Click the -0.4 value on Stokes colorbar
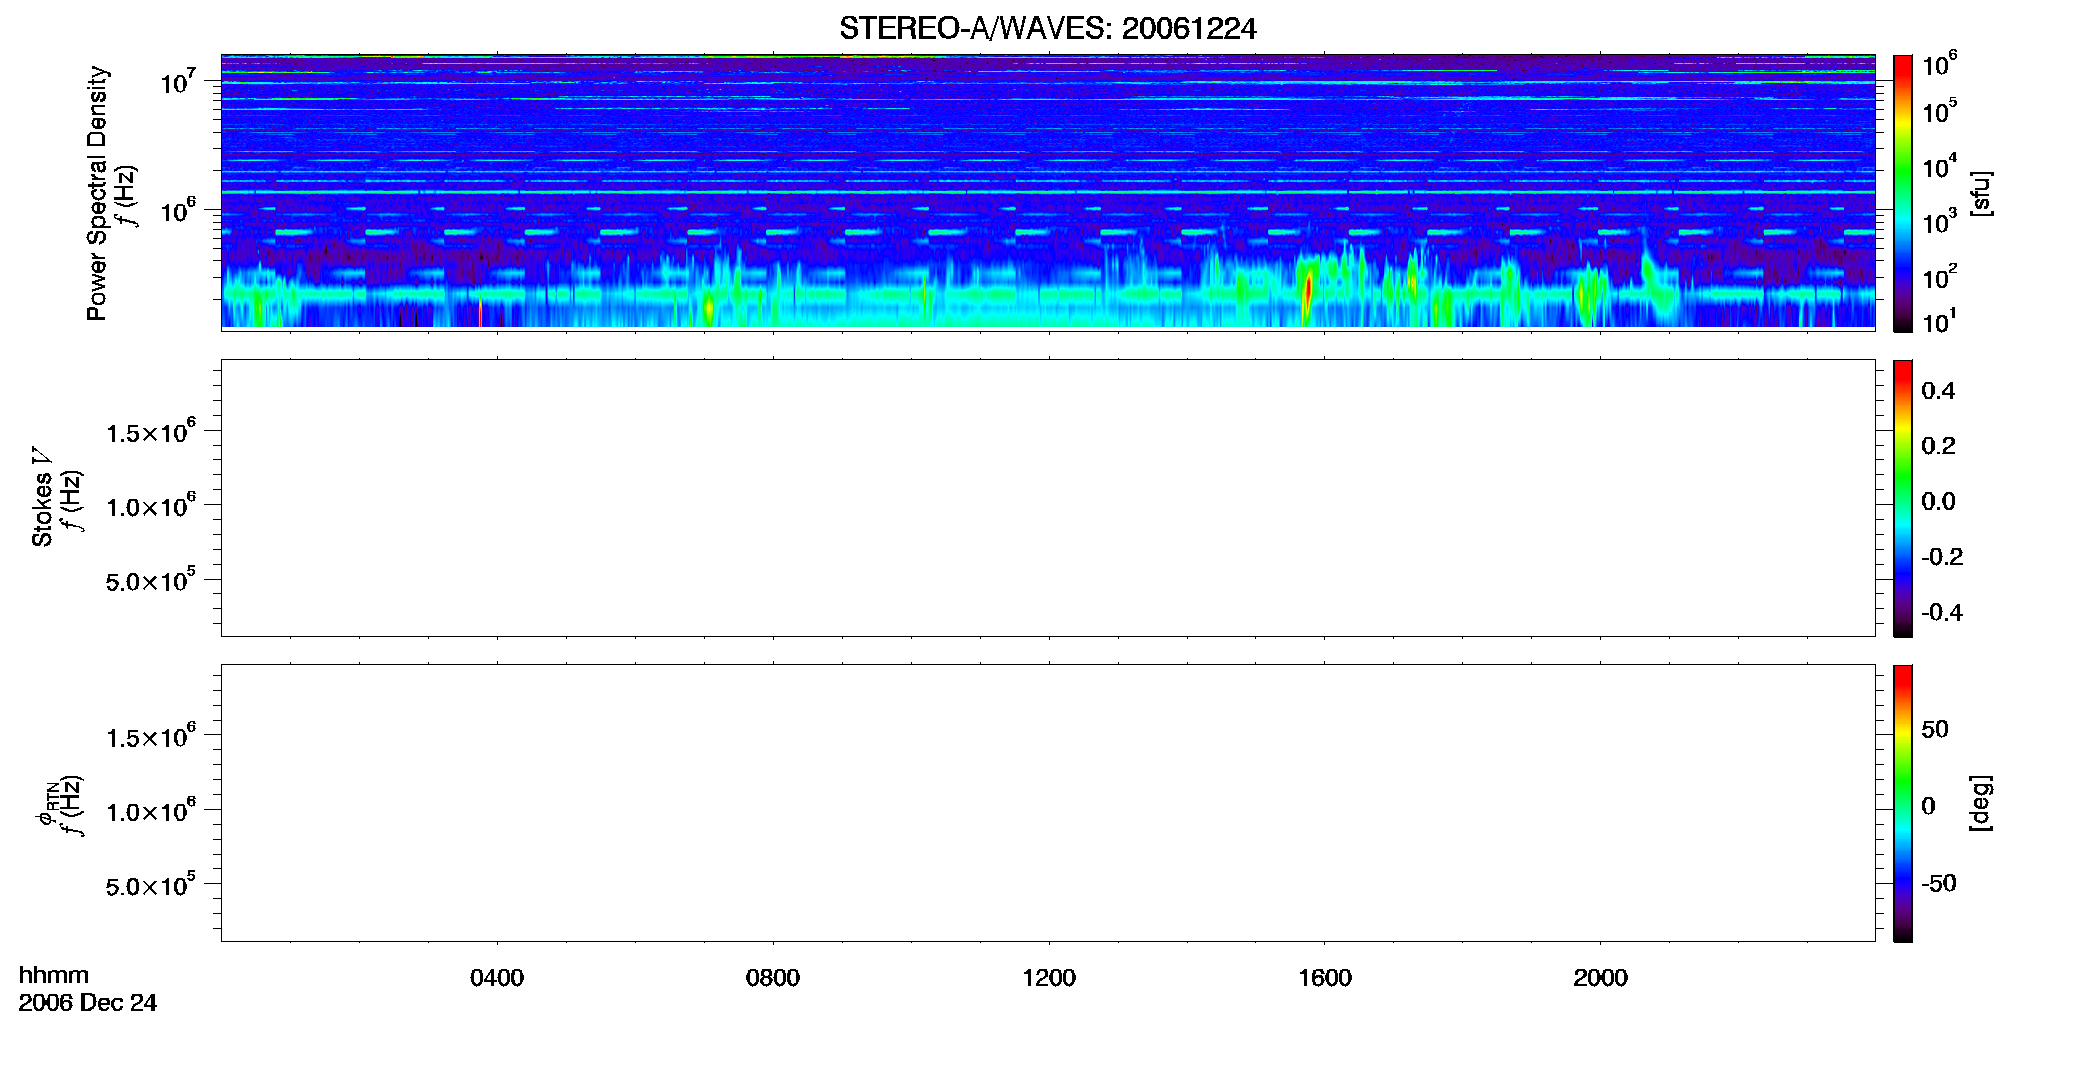The width and height of the screenshot is (2096, 1080). click(x=1942, y=613)
